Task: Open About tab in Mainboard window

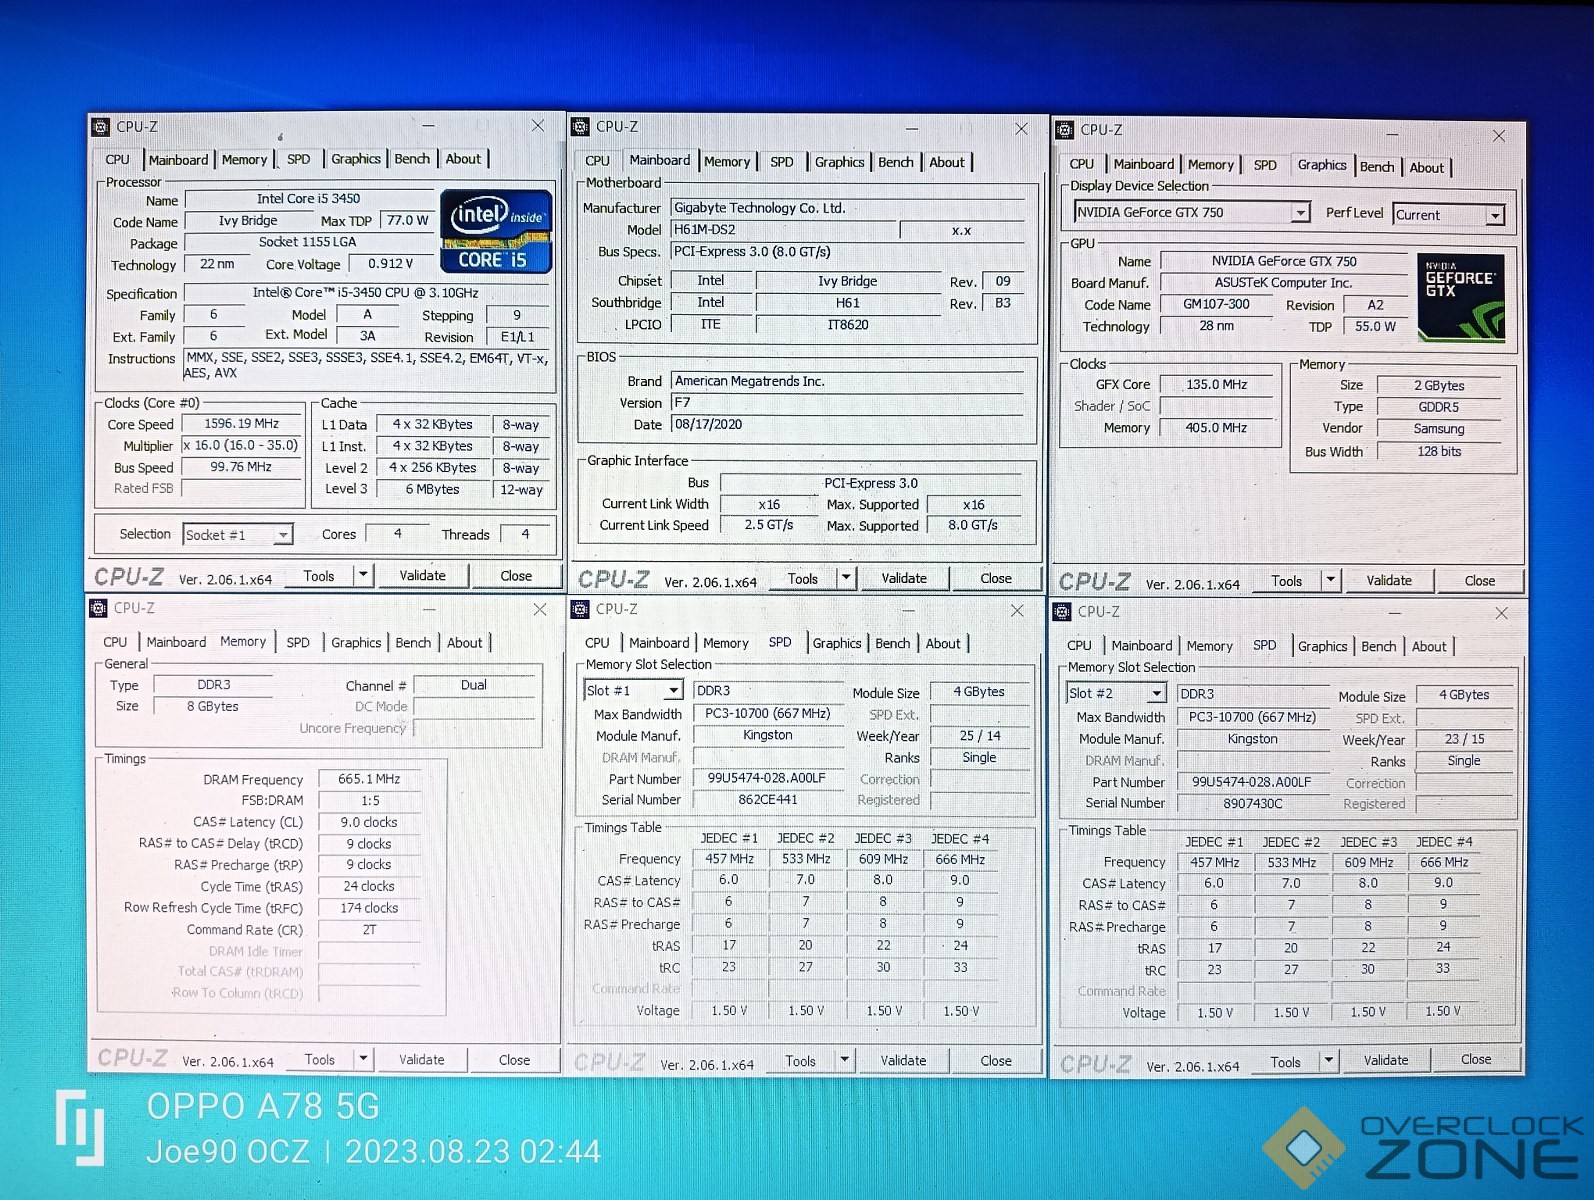Action: point(947,162)
